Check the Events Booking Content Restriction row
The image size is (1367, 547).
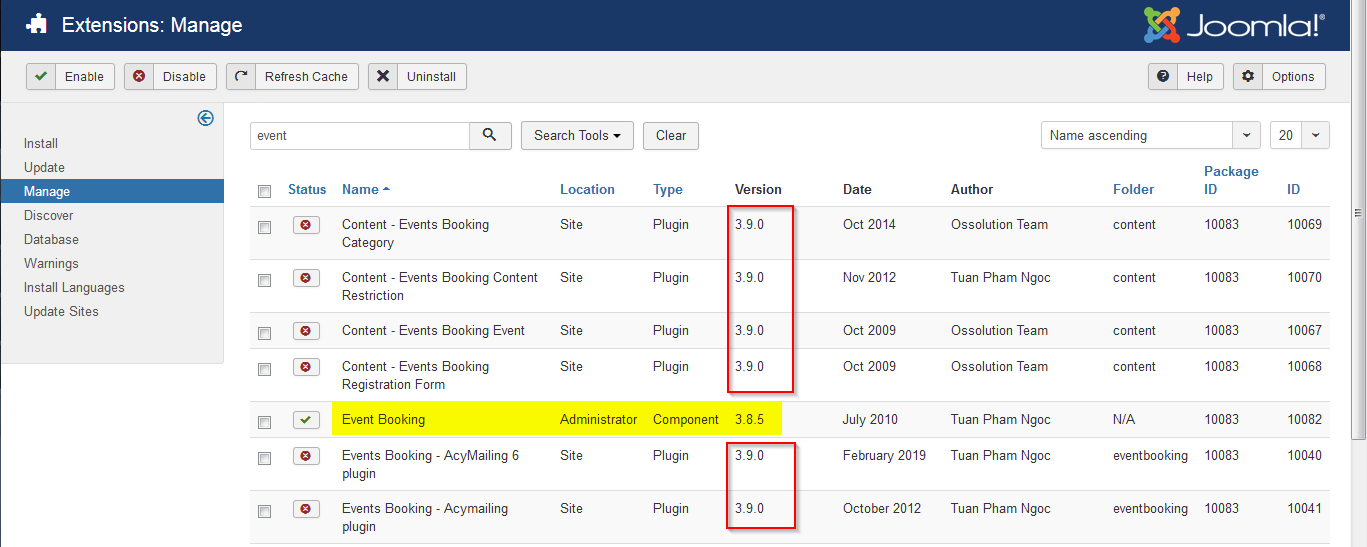(x=264, y=280)
